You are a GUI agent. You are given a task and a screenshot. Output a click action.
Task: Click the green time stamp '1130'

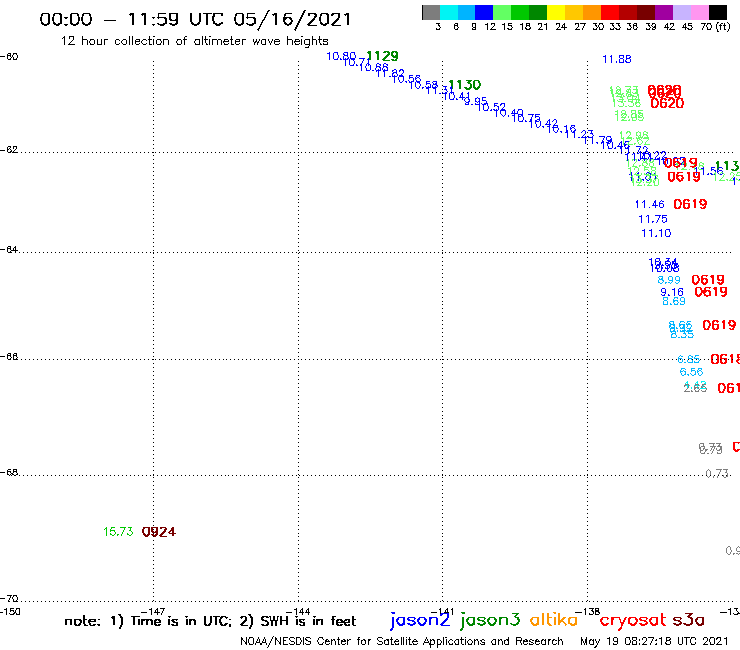(464, 85)
